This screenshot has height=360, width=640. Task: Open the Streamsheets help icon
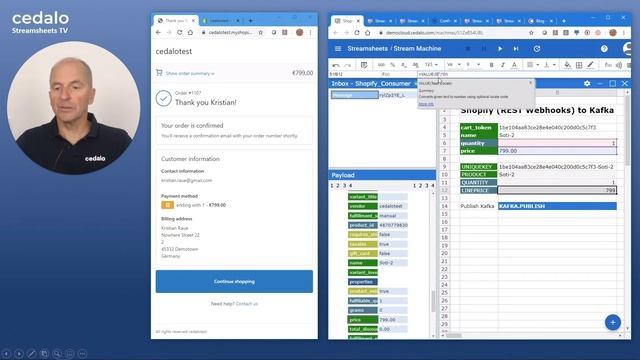pyautogui.click(x=604, y=49)
